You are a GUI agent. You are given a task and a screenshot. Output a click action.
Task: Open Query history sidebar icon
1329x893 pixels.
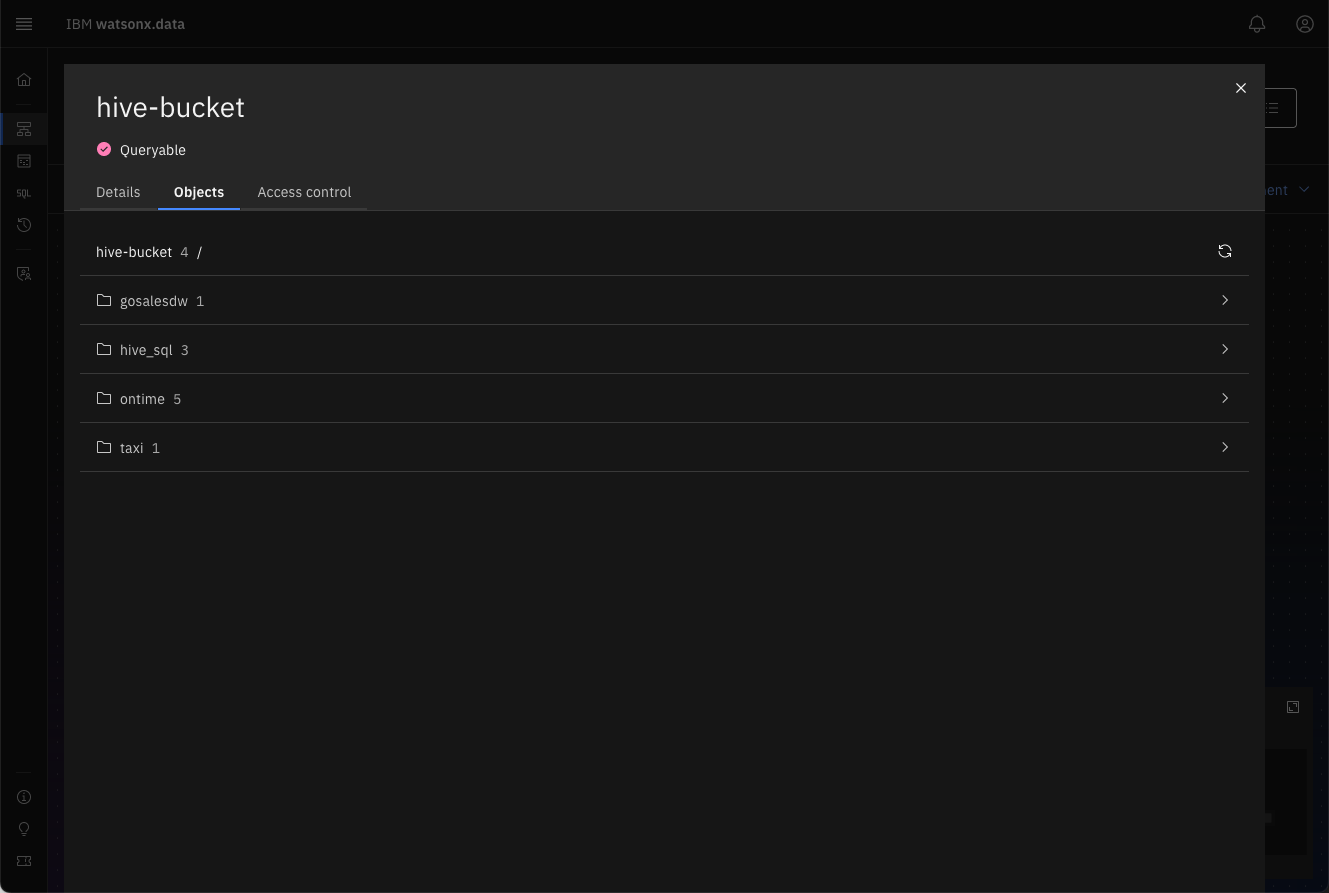(24, 225)
